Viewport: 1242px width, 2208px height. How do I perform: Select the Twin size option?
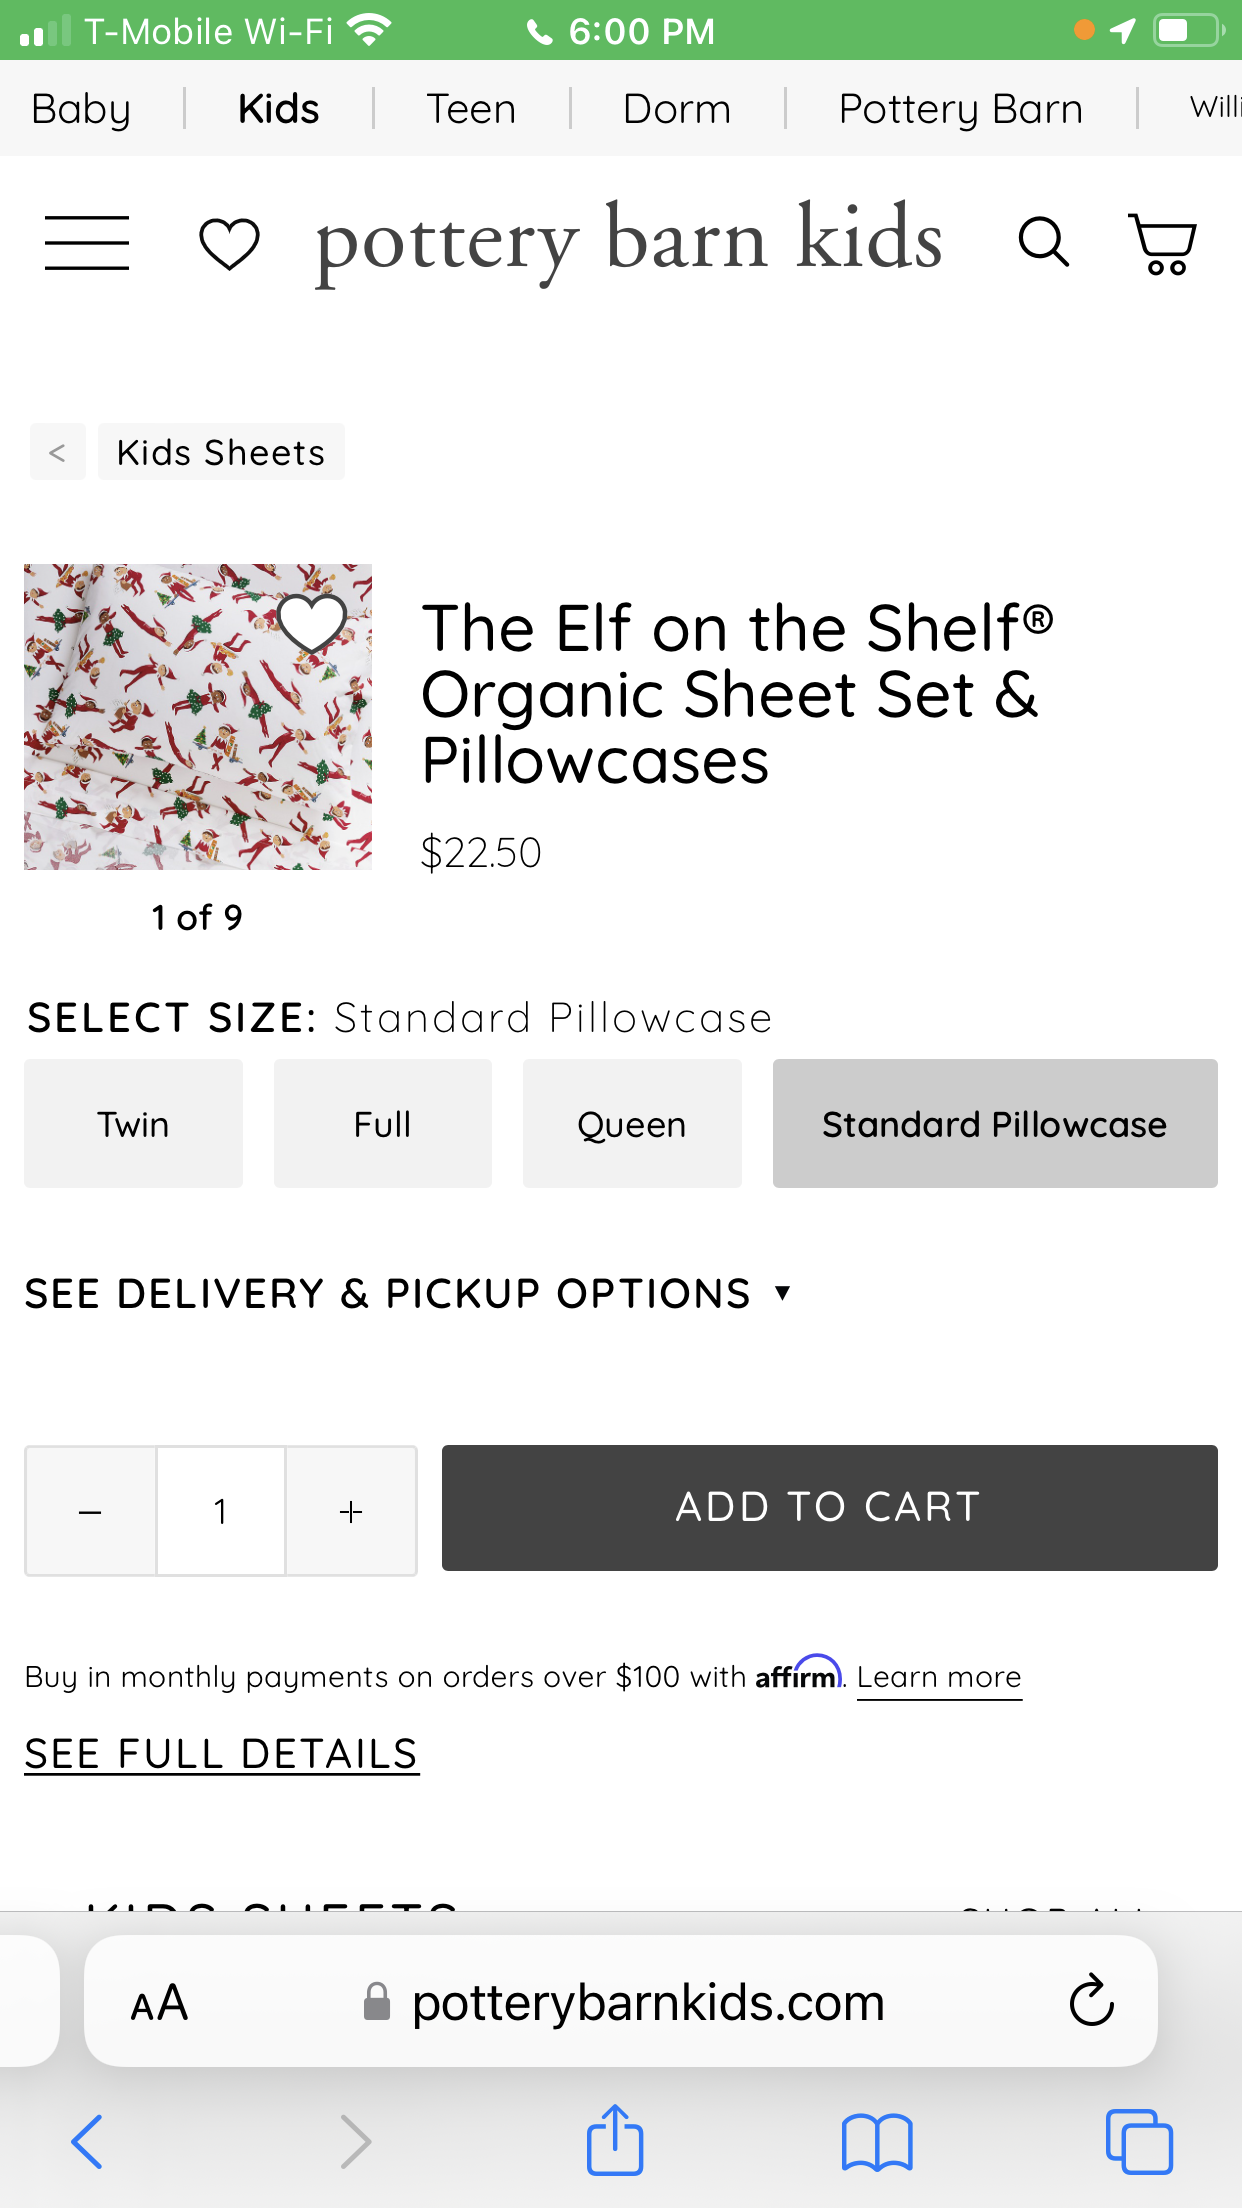133,1124
